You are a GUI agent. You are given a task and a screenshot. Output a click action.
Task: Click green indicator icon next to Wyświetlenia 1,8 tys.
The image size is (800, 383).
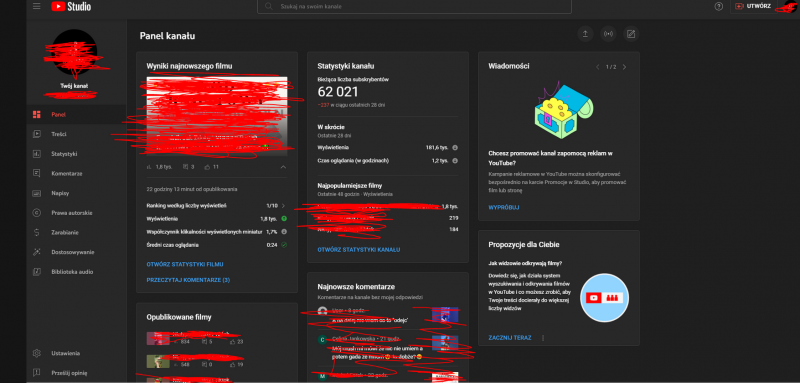click(284, 219)
